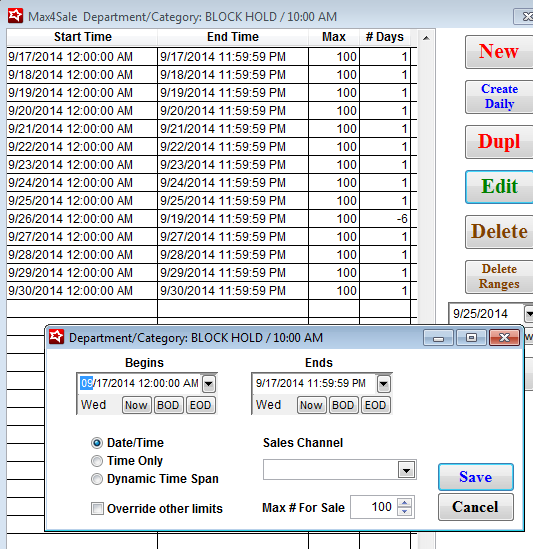Click end time 9/19/2014 11:59:59 PM in 9/26 row
Screen dimensions: 533x549
[x=233, y=219]
